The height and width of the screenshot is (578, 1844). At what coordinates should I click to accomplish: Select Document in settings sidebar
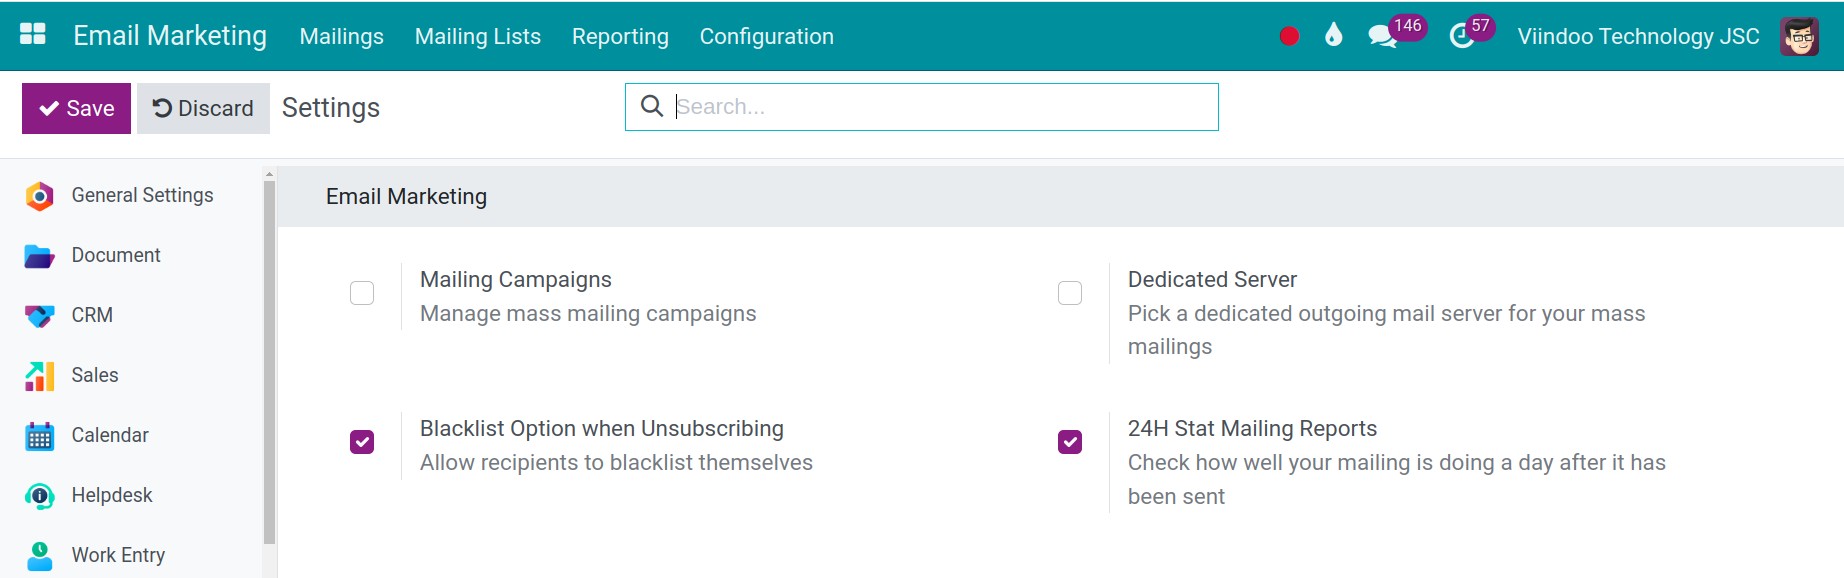coord(116,255)
